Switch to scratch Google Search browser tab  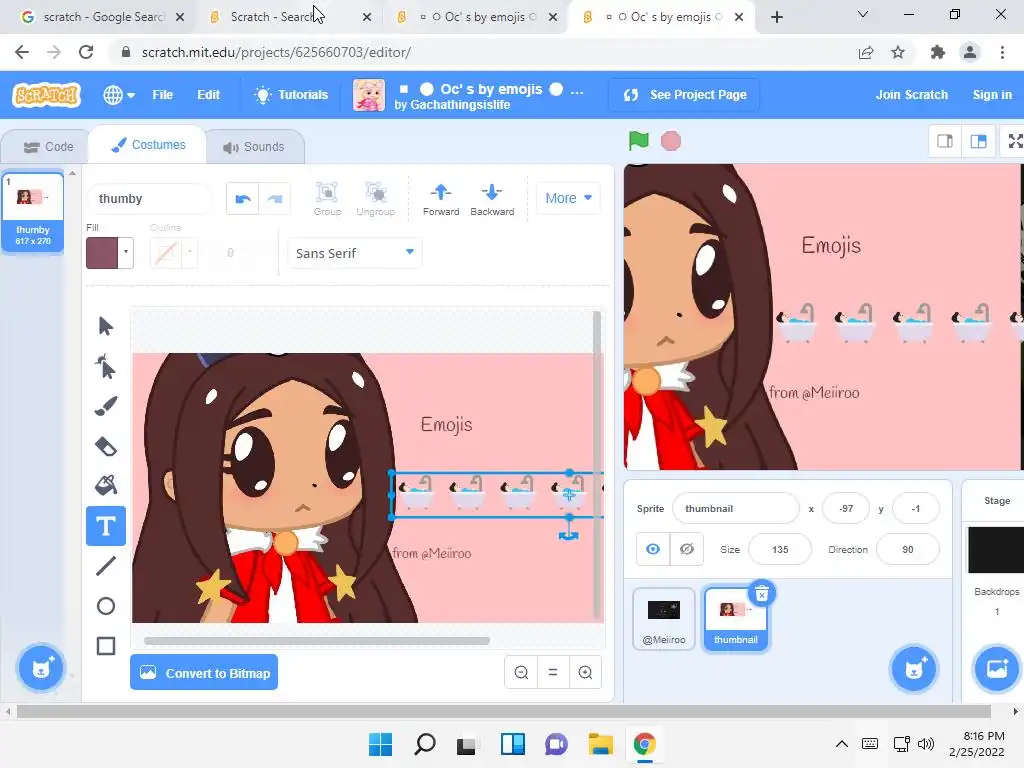(103, 17)
